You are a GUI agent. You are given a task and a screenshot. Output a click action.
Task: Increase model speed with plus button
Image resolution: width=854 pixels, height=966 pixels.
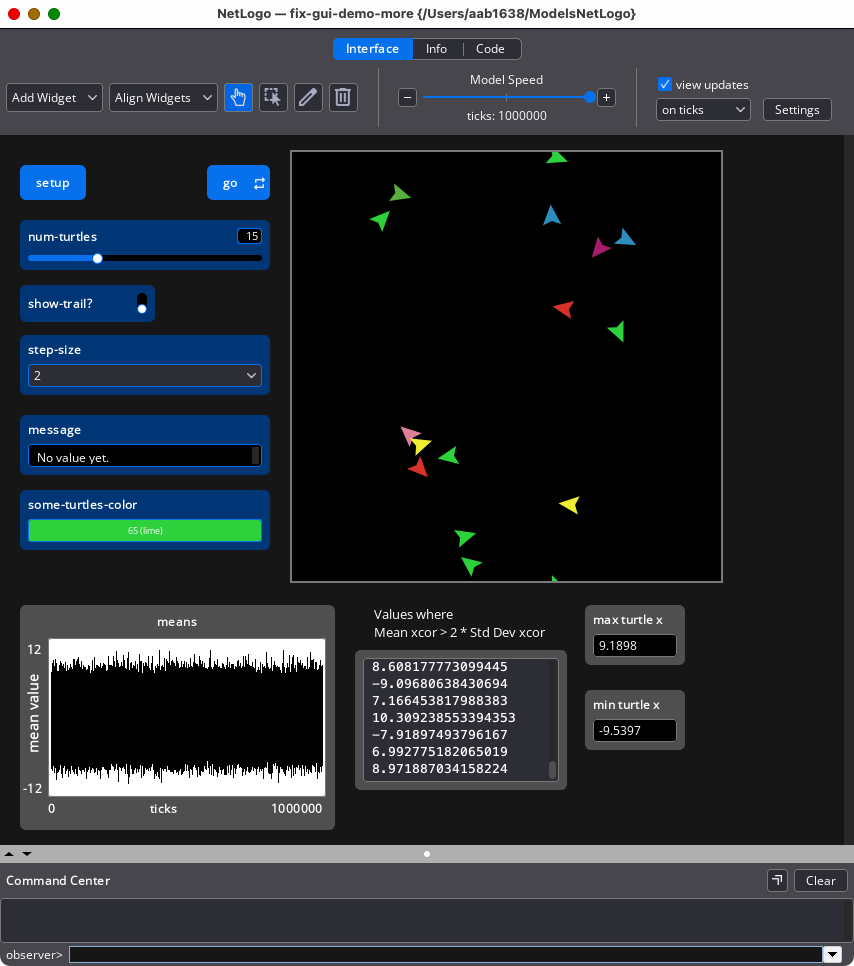click(606, 97)
